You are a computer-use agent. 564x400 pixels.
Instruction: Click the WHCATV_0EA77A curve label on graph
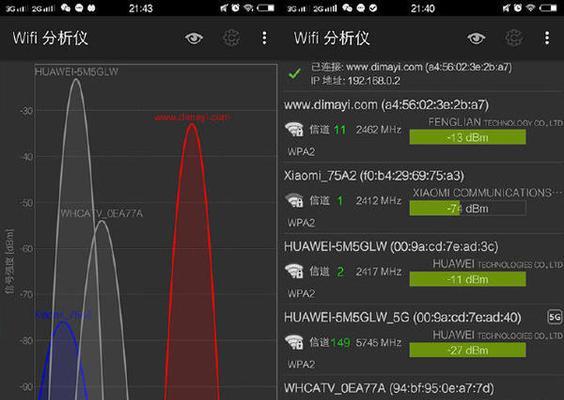[102, 213]
